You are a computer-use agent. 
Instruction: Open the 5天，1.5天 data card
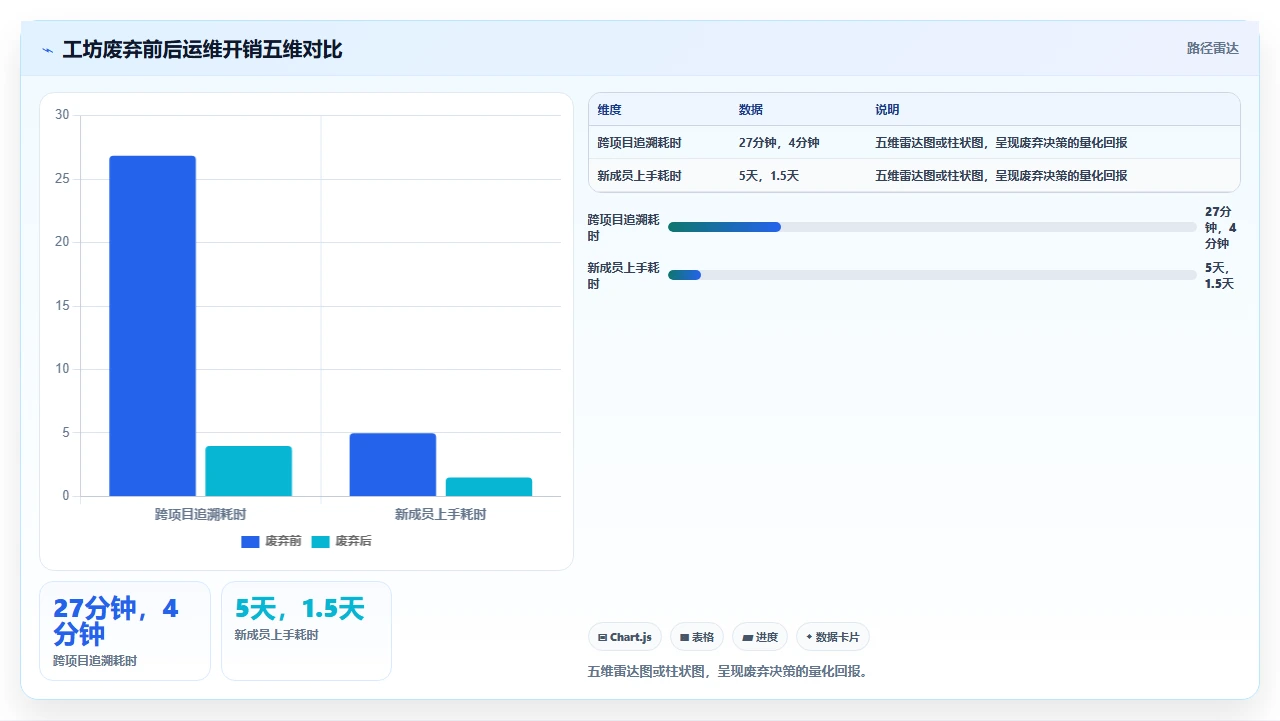click(x=306, y=631)
